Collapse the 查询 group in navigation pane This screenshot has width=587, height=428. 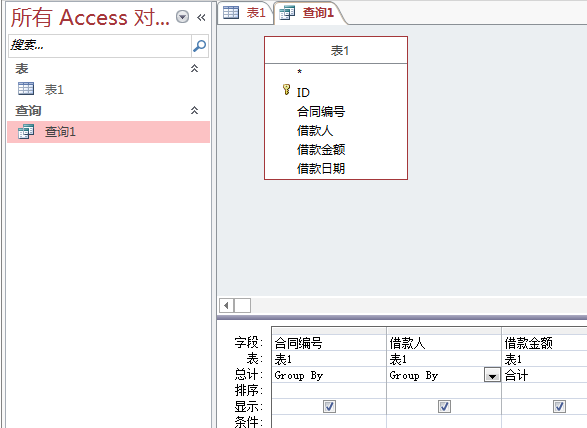[x=194, y=110]
